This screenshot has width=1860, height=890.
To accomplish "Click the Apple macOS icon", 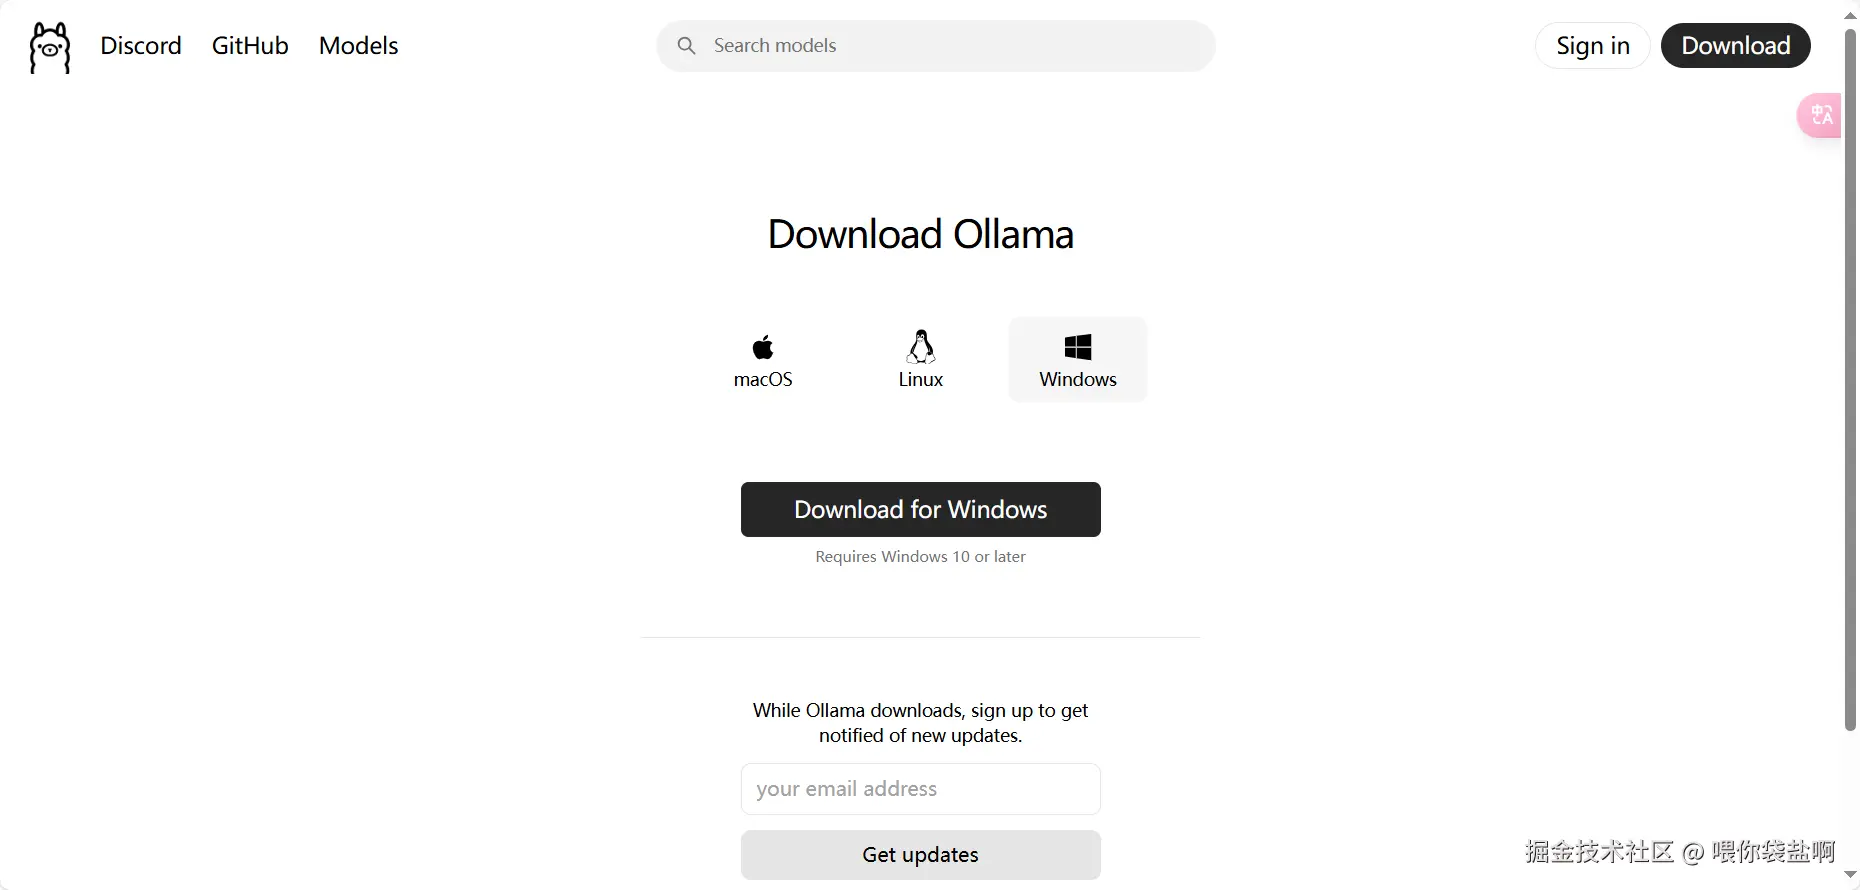I will click(x=763, y=347).
